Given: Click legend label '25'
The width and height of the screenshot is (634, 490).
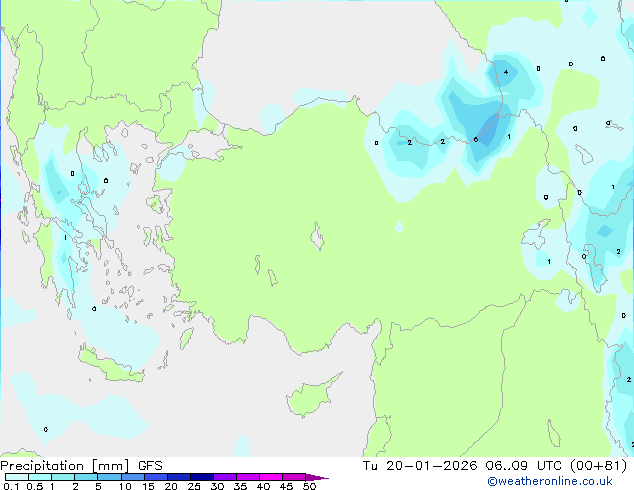Looking at the screenshot, I should coord(194,486).
